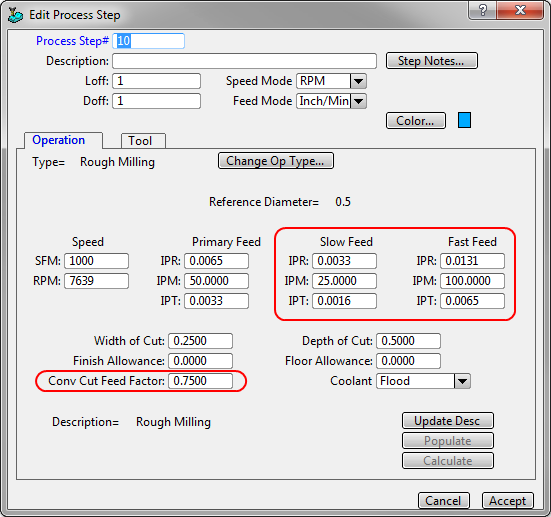Click the Primary Feed IPT field

click(216, 301)
